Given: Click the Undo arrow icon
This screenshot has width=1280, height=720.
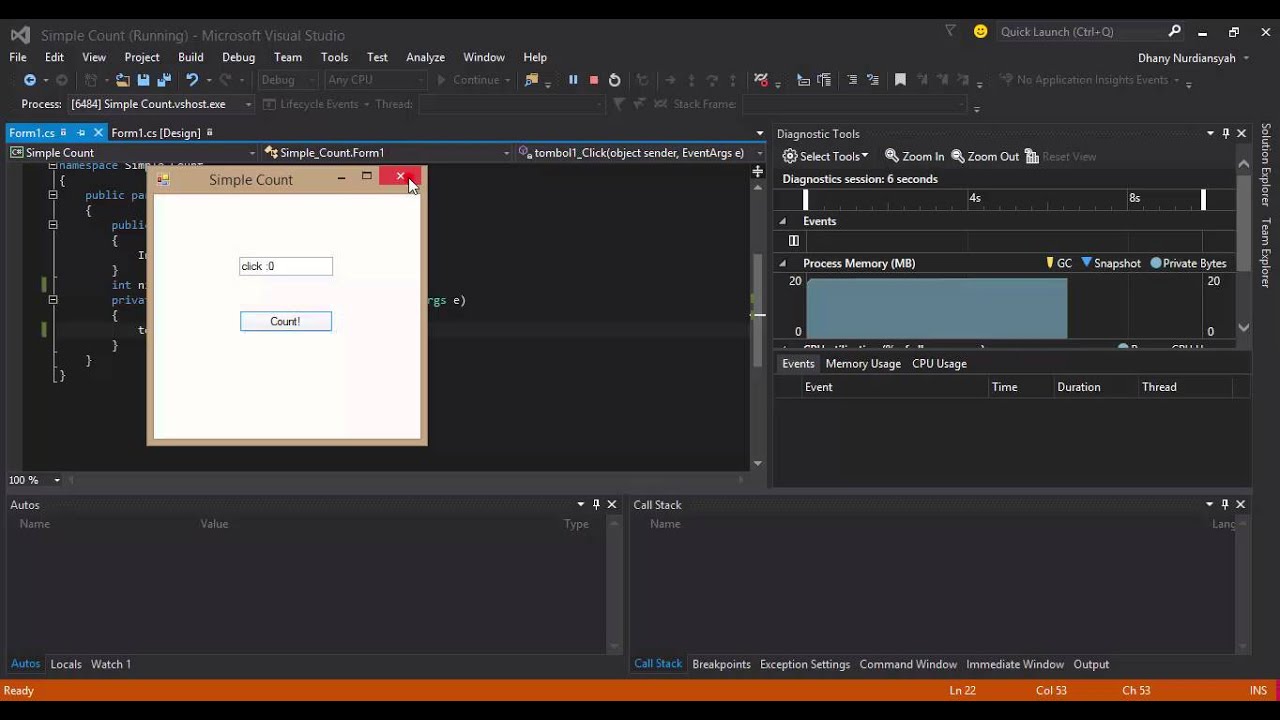Looking at the screenshot, I should point(191,80).
